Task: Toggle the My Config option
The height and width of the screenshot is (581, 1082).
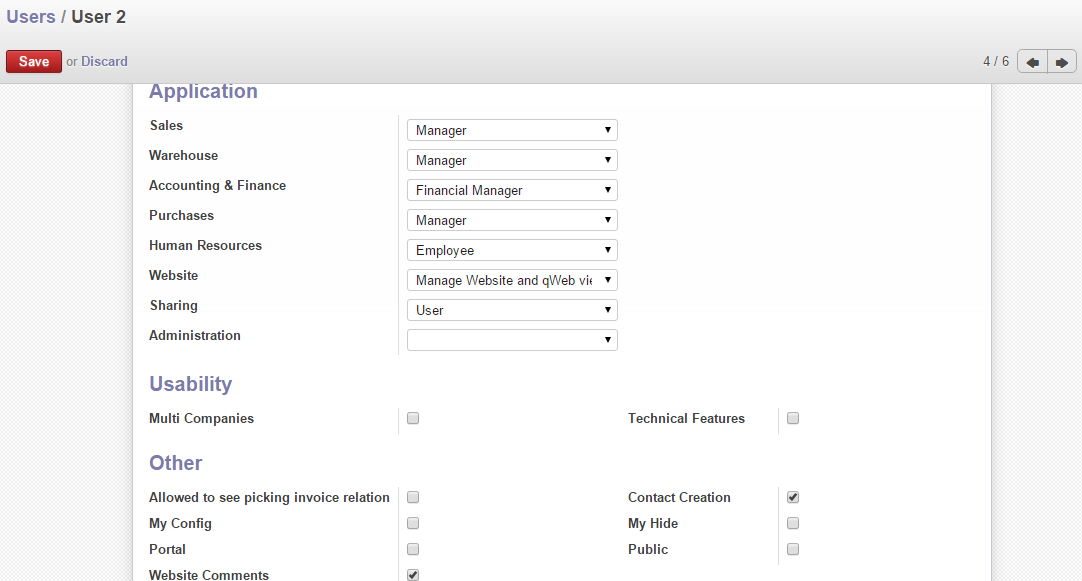Action: pos(413,523)
